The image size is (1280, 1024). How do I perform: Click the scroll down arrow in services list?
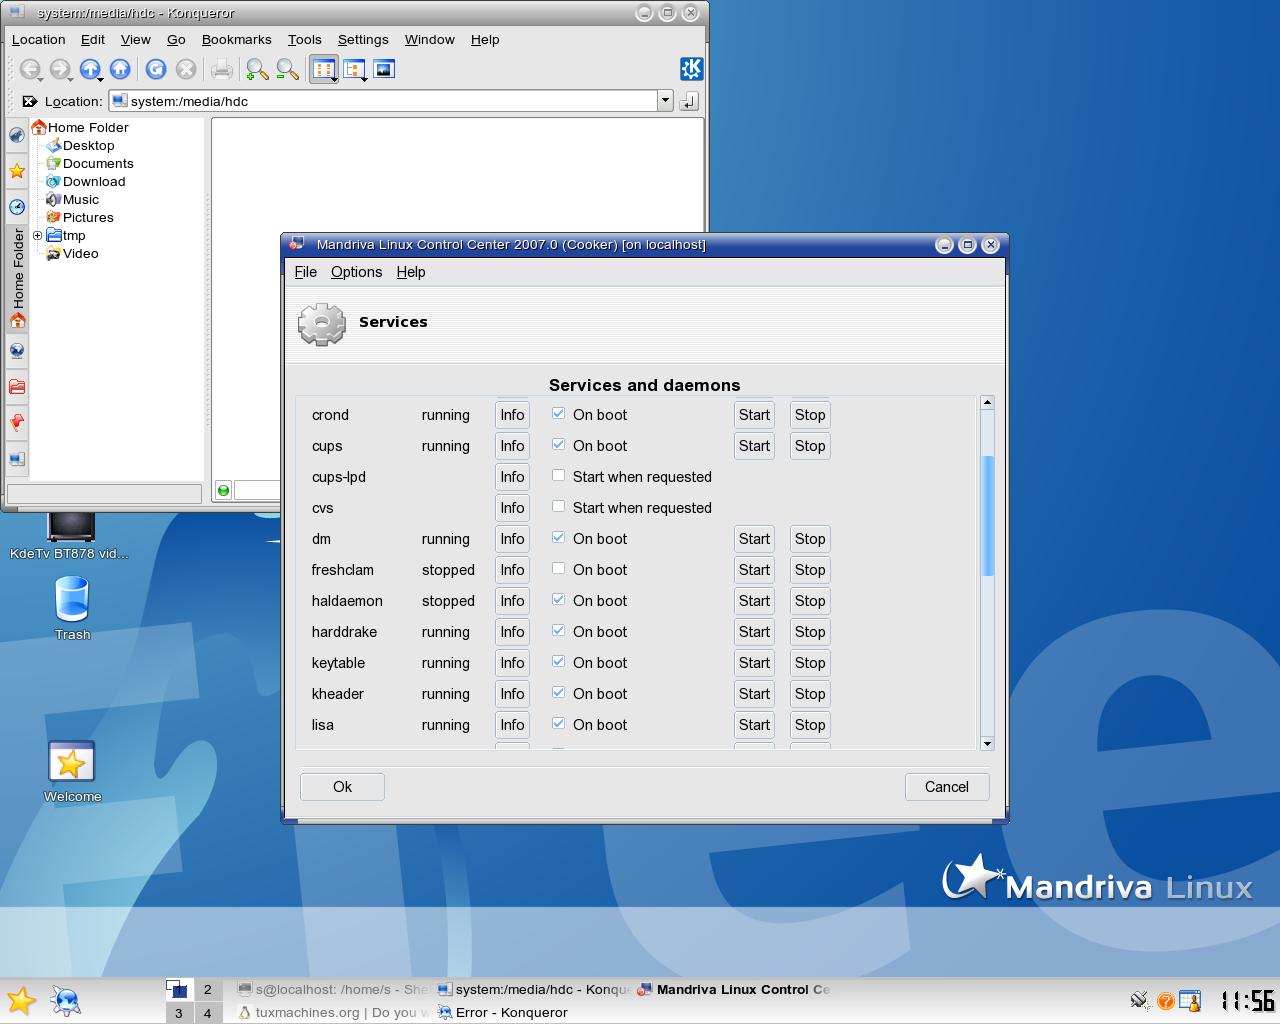[988, 743]
